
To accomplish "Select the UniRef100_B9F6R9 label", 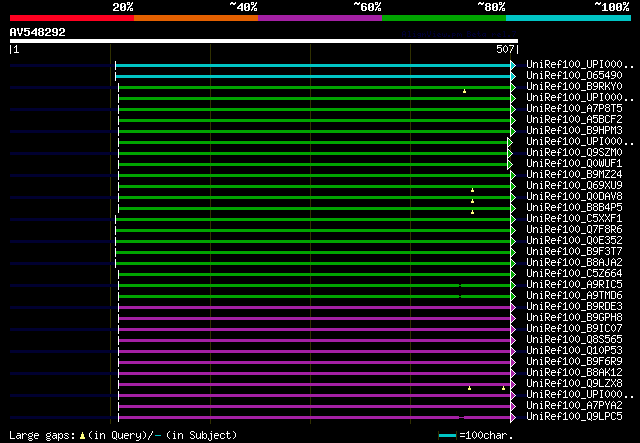I will coord(574,362).
